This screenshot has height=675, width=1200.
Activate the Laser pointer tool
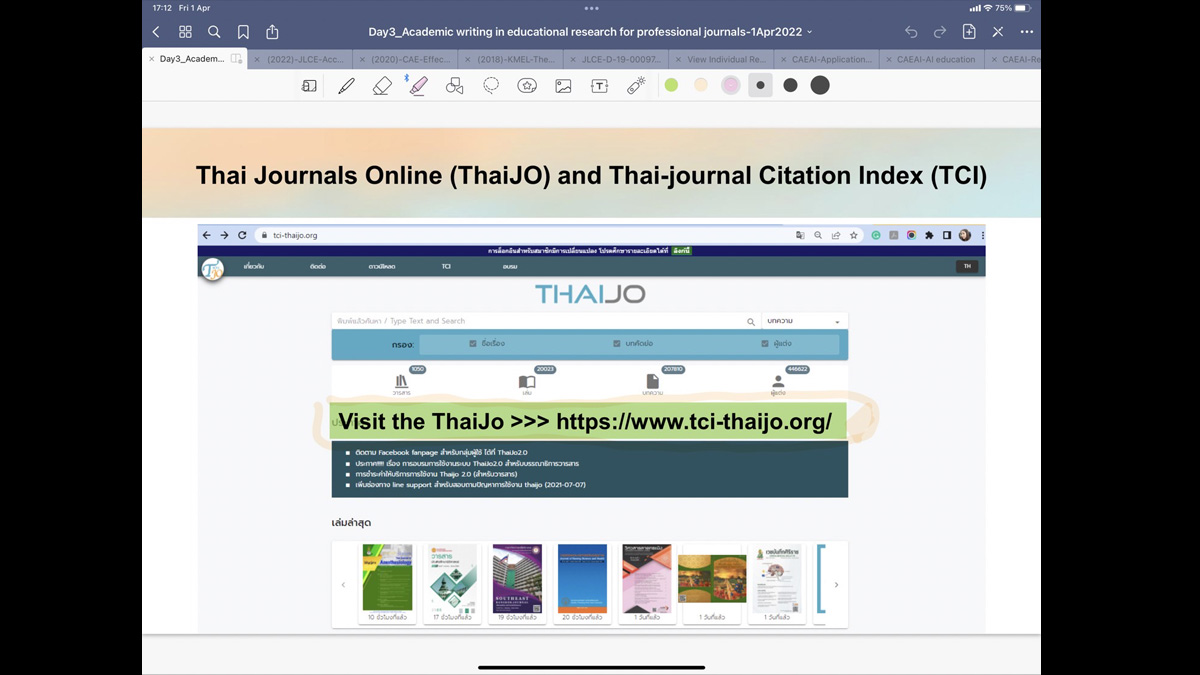(x=636, y=86)
